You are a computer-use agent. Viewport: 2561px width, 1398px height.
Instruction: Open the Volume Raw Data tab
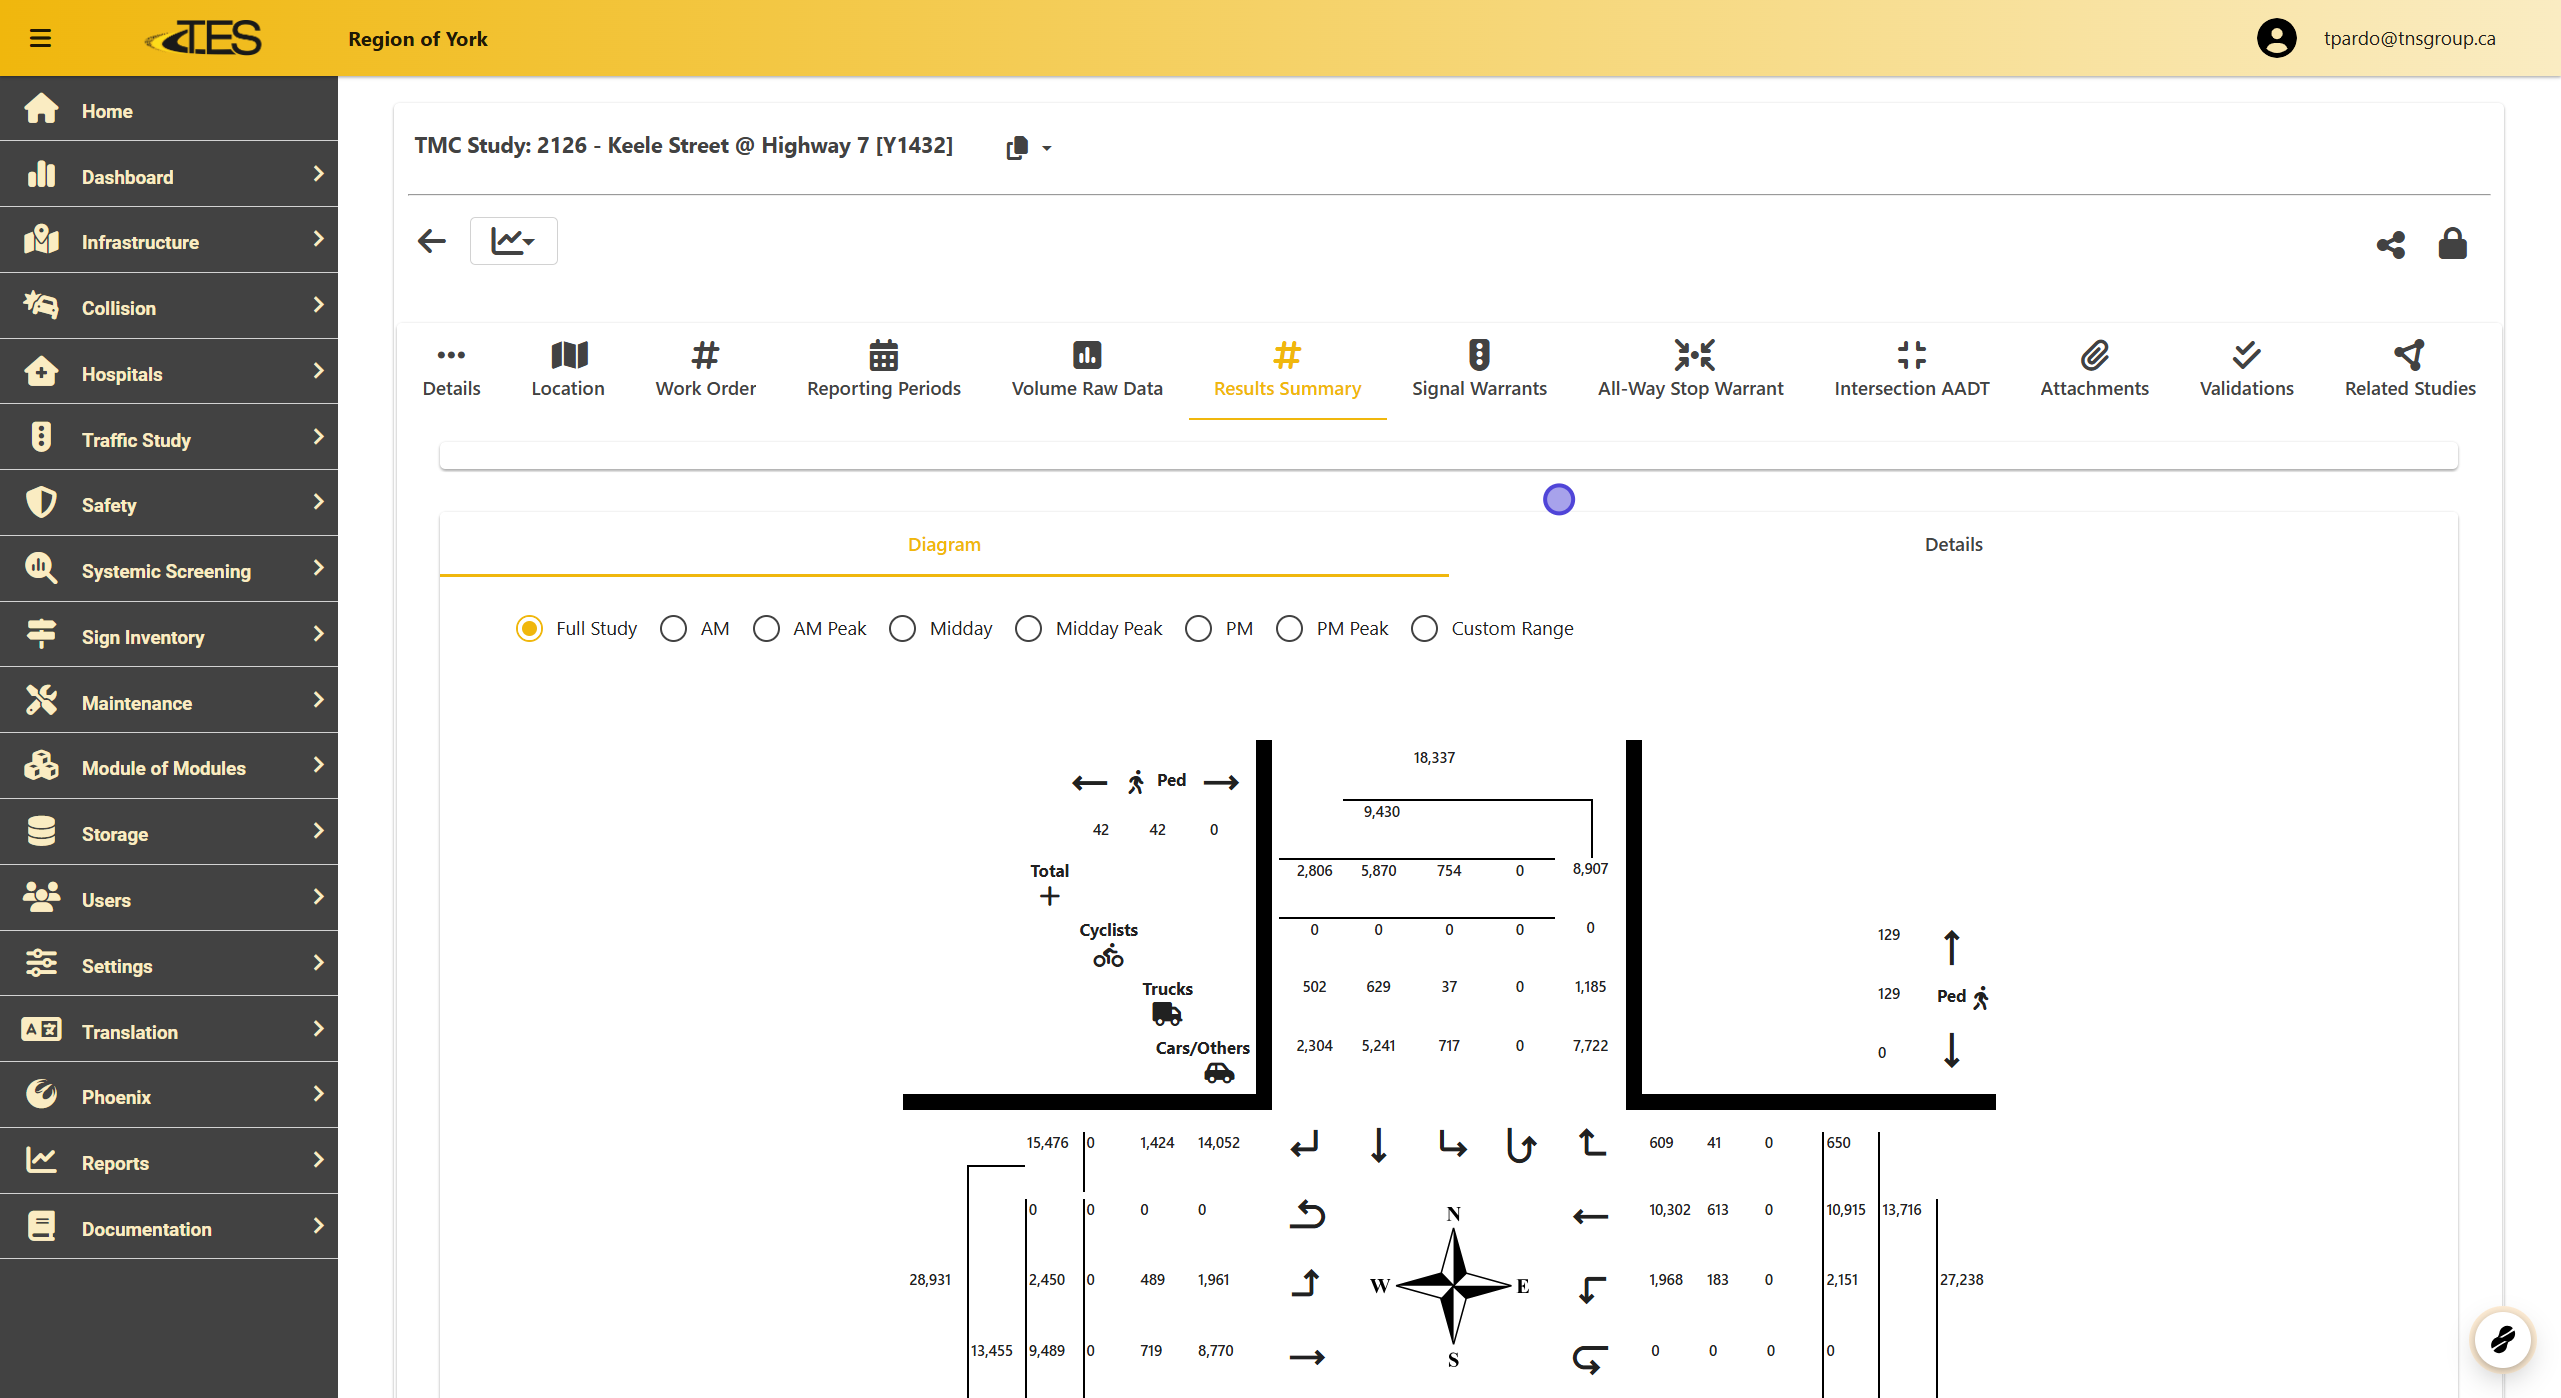[x=1086, y=369]
